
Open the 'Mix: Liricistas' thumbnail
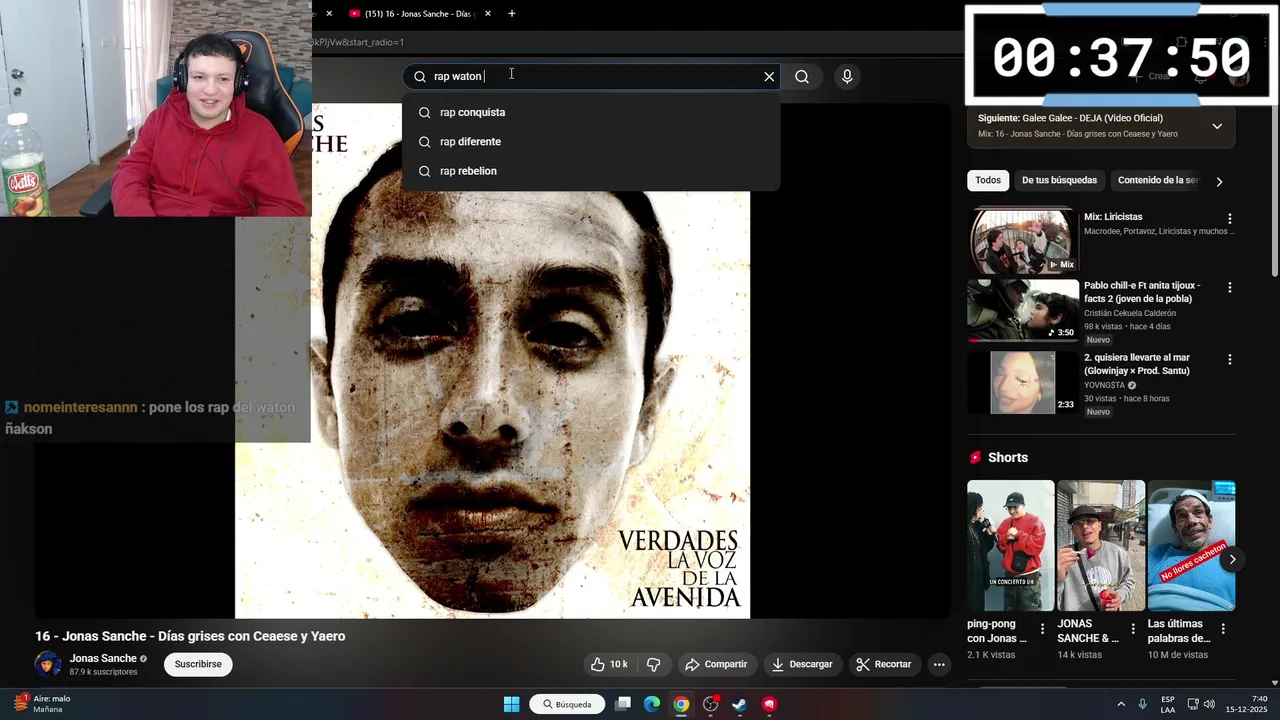tap(1022, 240)
